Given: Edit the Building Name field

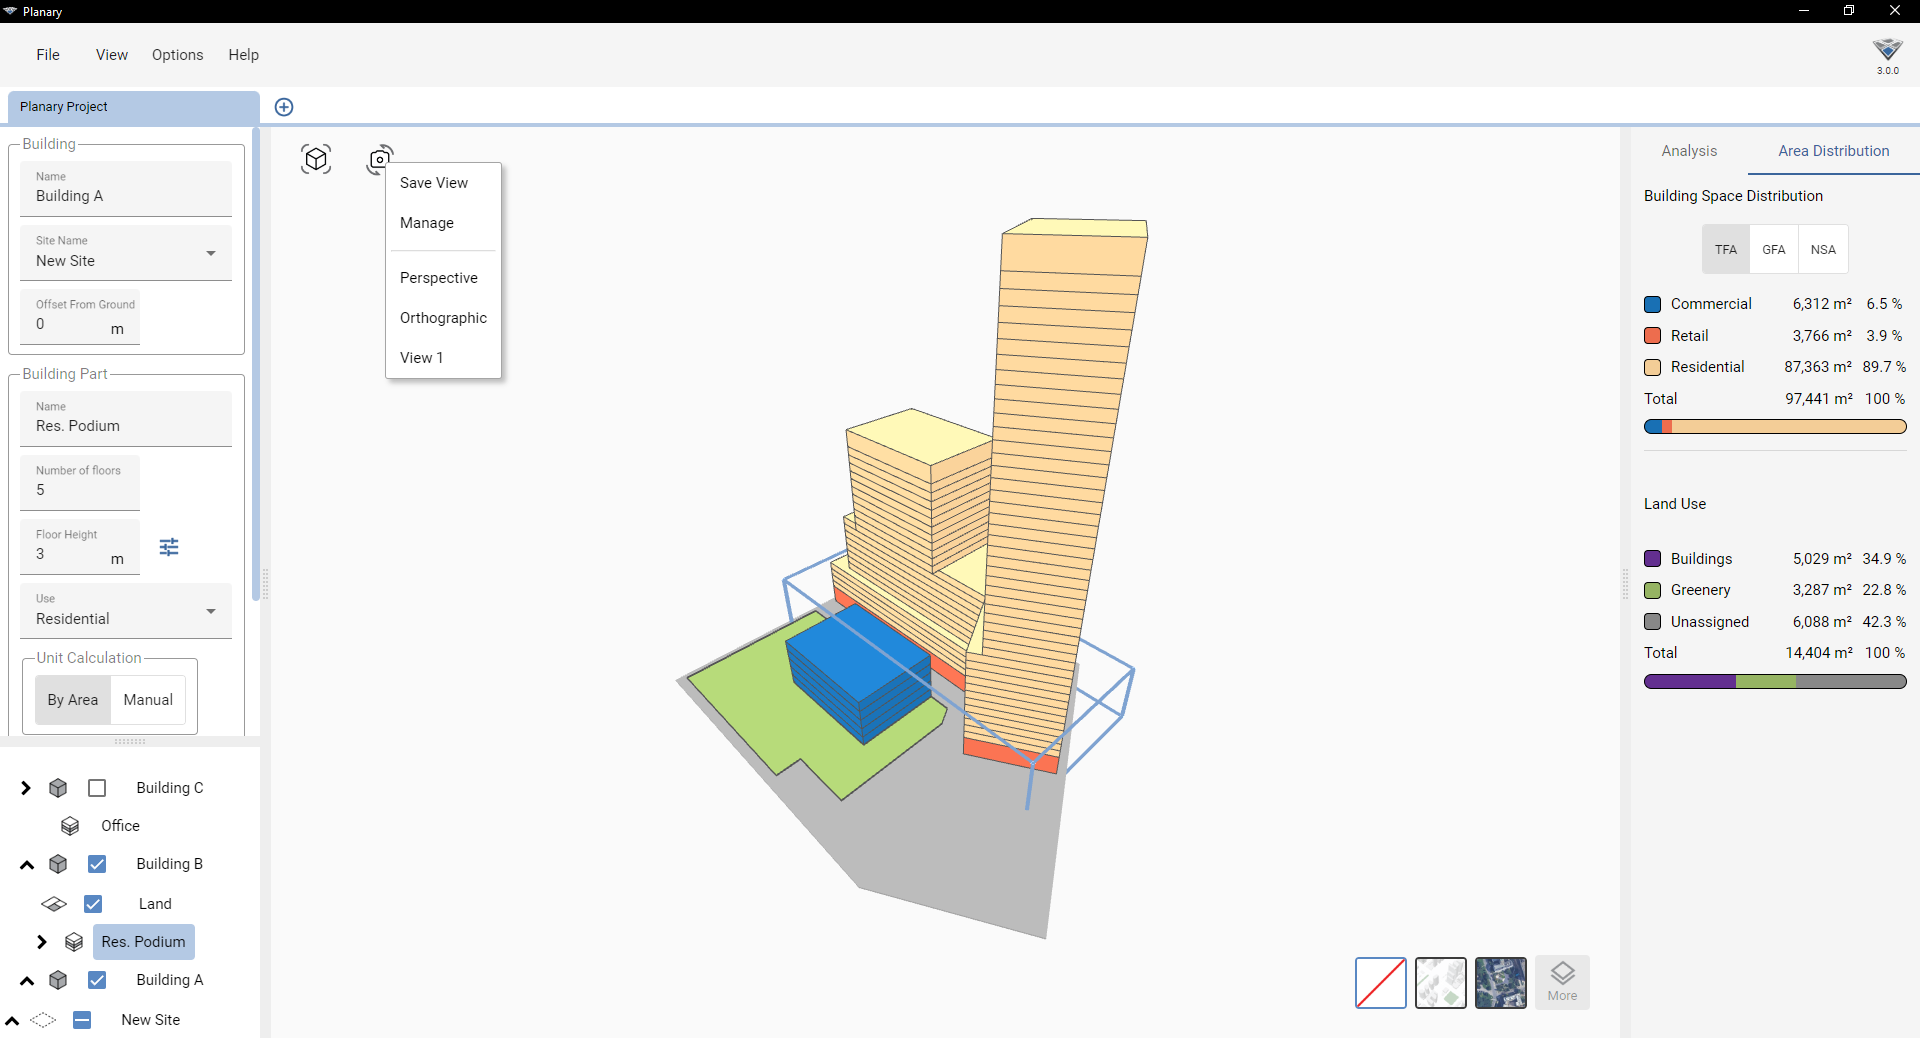Looking at the screenshot, I should tap(126, 188).
